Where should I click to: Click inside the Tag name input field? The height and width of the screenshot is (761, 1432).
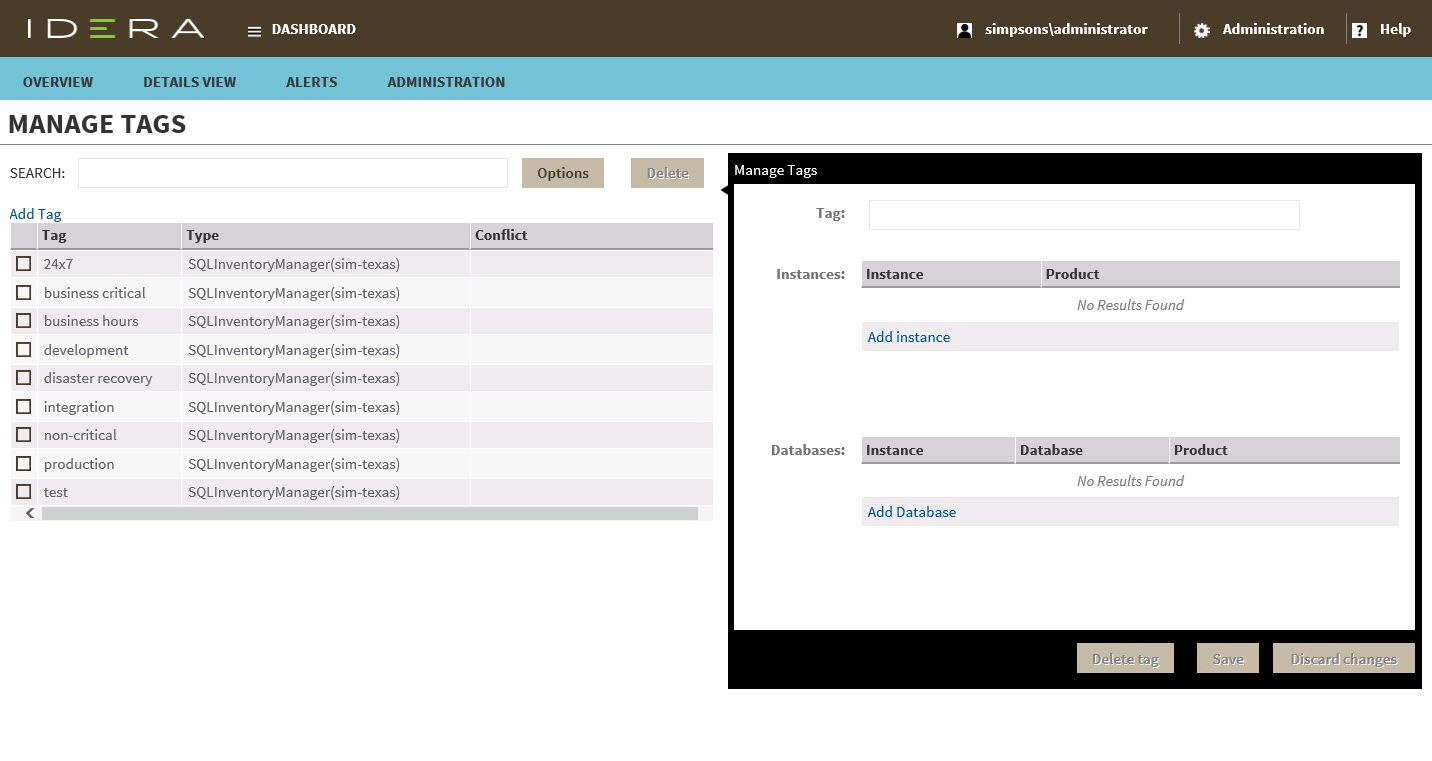(x=1084, y=214)
